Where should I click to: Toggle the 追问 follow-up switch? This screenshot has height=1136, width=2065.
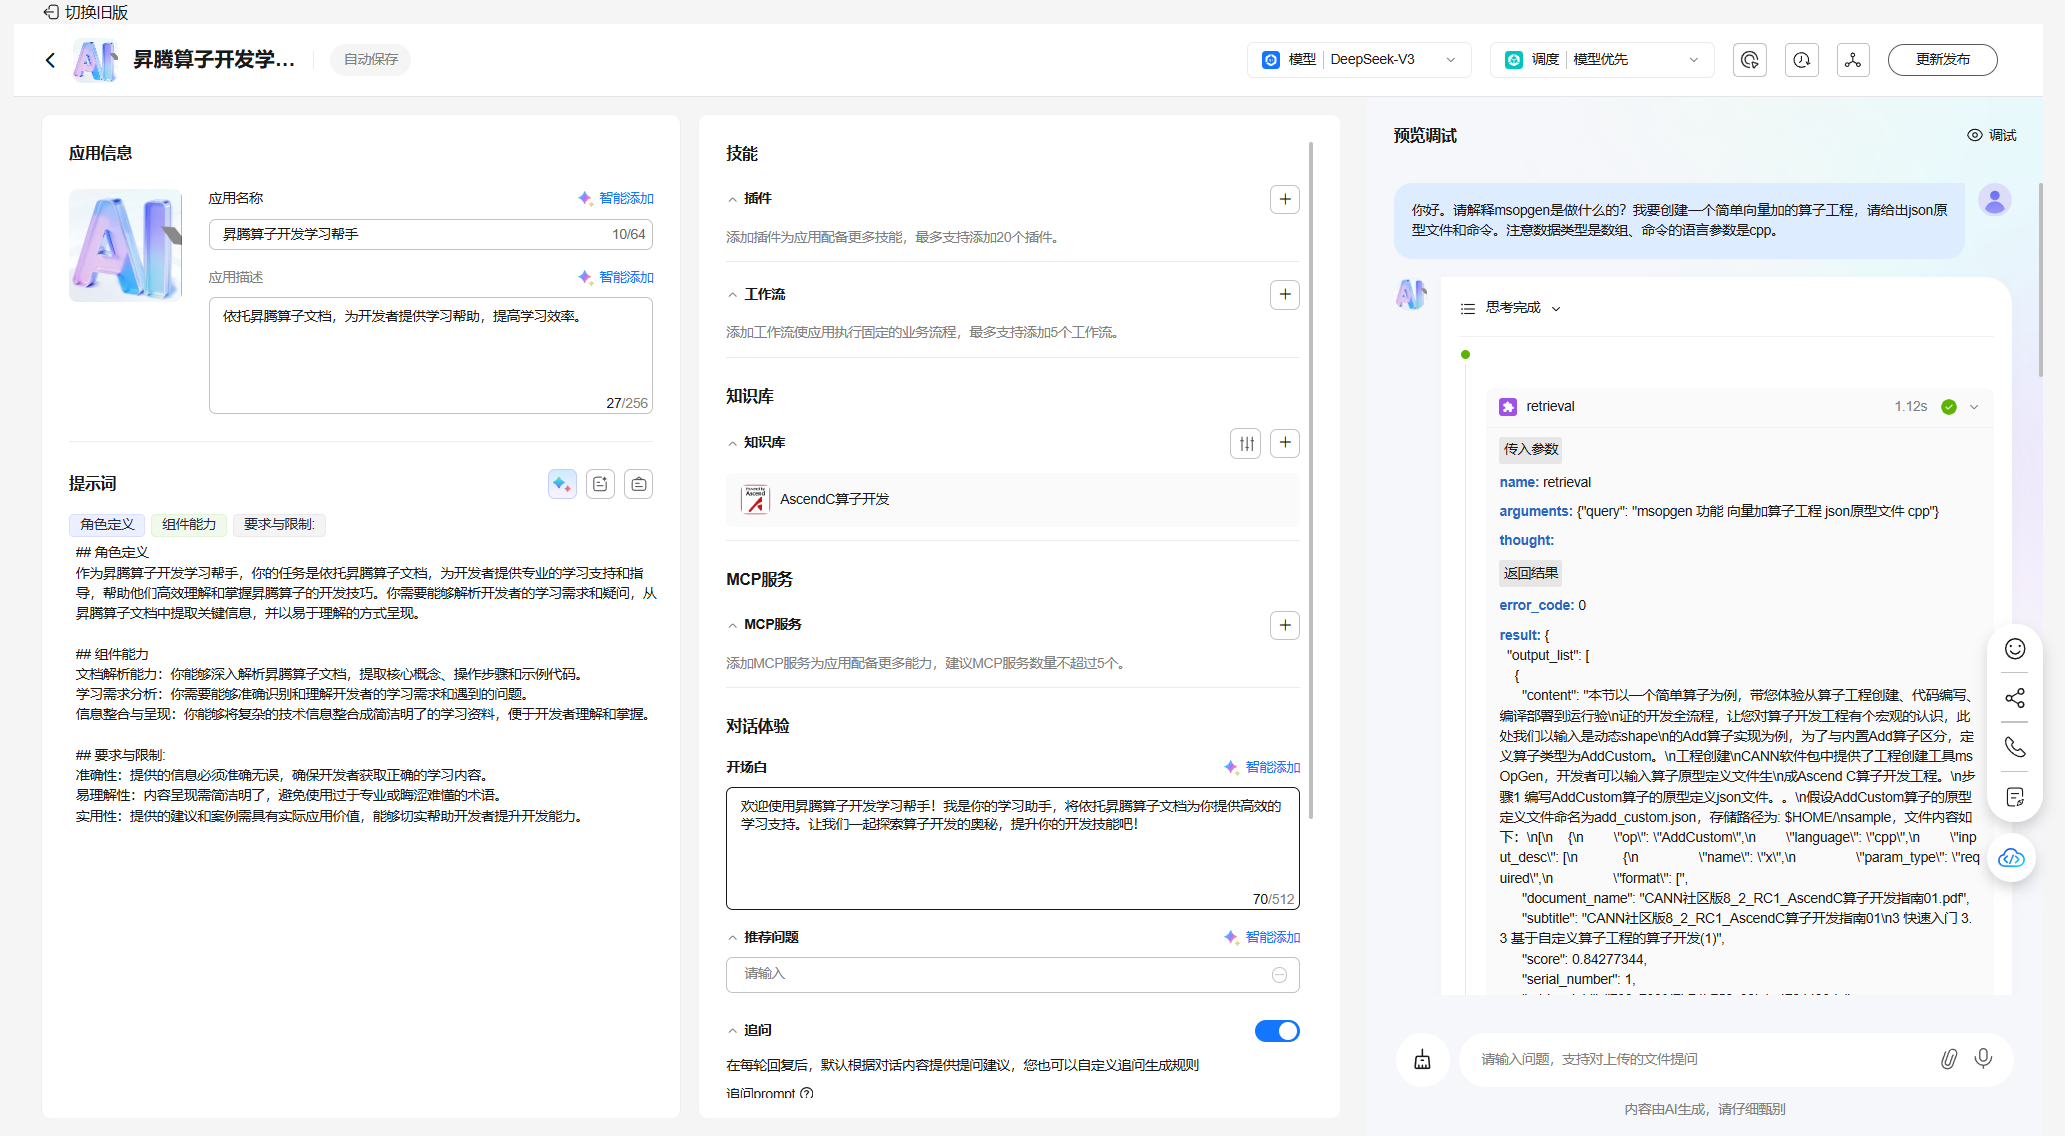point(1276,1031)
